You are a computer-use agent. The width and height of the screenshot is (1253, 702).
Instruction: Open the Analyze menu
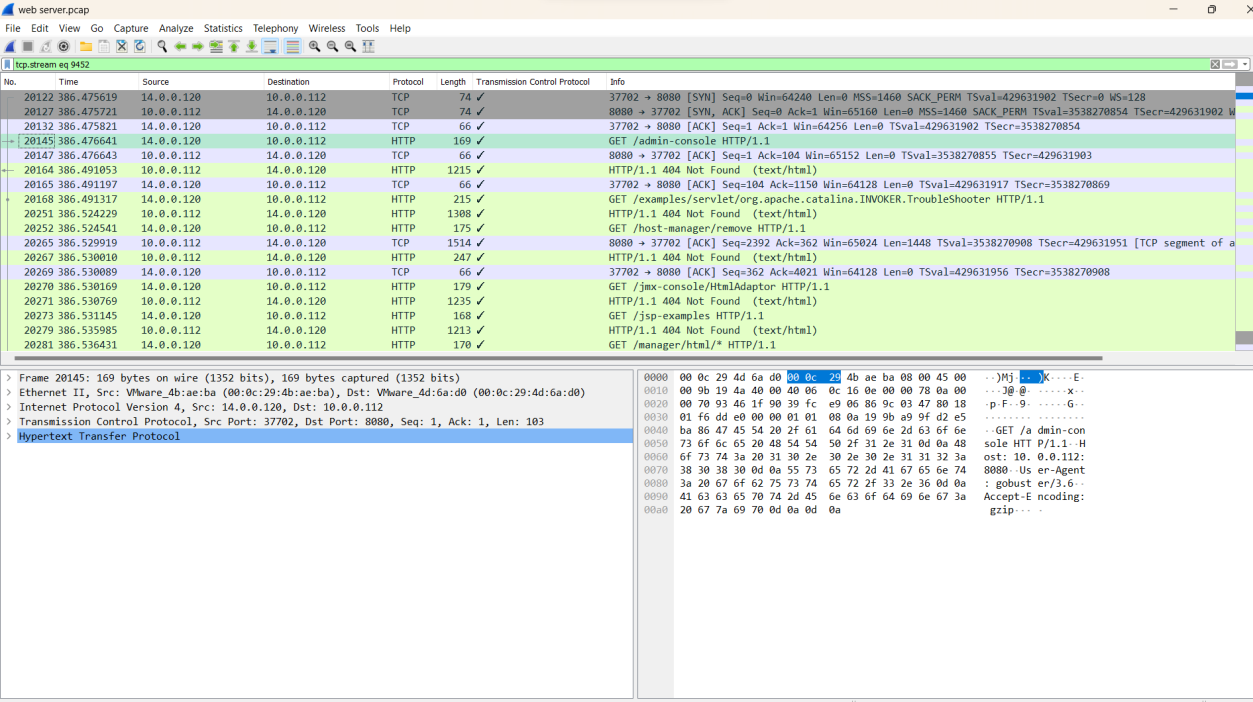pyautogui.click(x=176, y=29)
